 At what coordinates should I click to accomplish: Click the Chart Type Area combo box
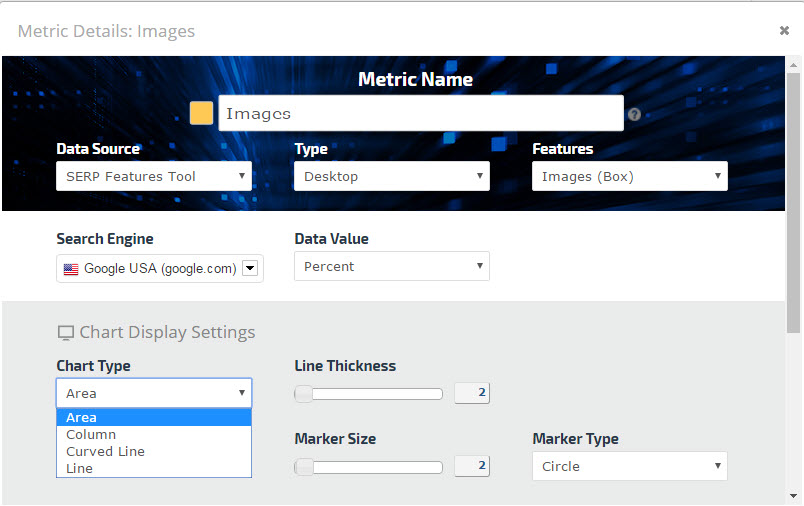154,393
